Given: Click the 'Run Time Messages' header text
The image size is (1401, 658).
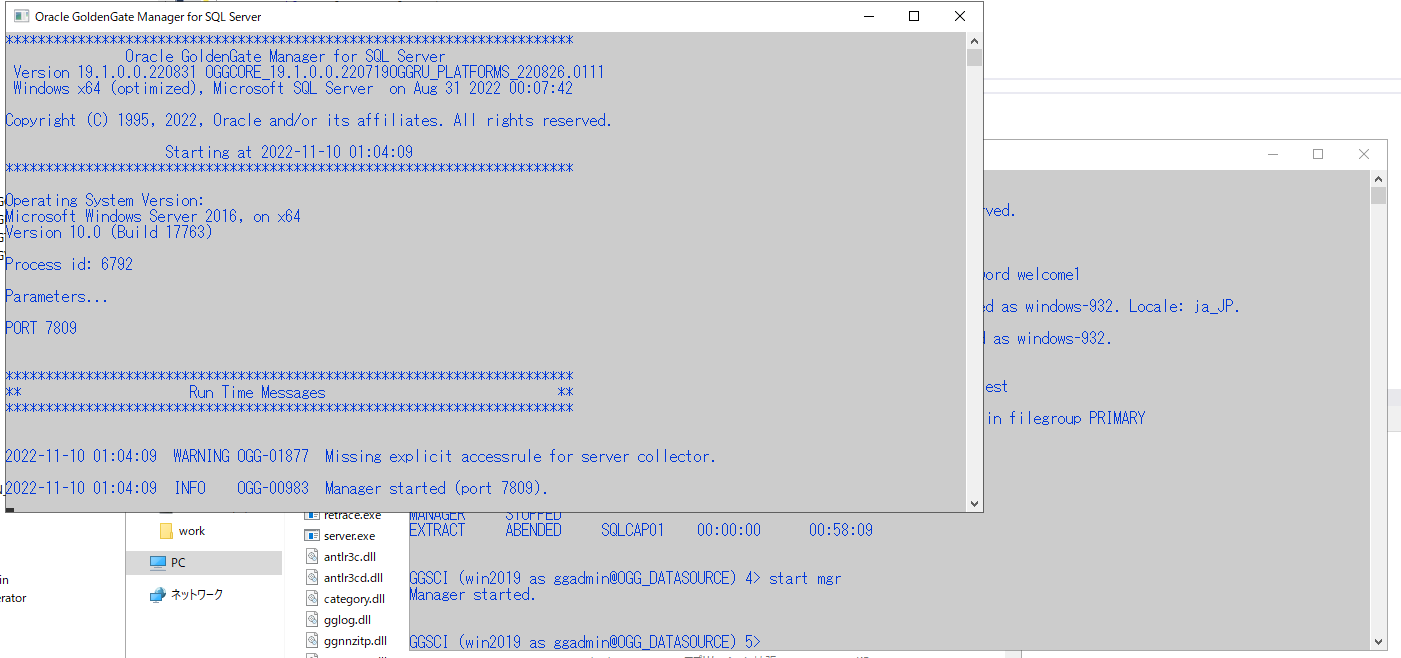Looking at the screenshot, I should coord(257,392).
